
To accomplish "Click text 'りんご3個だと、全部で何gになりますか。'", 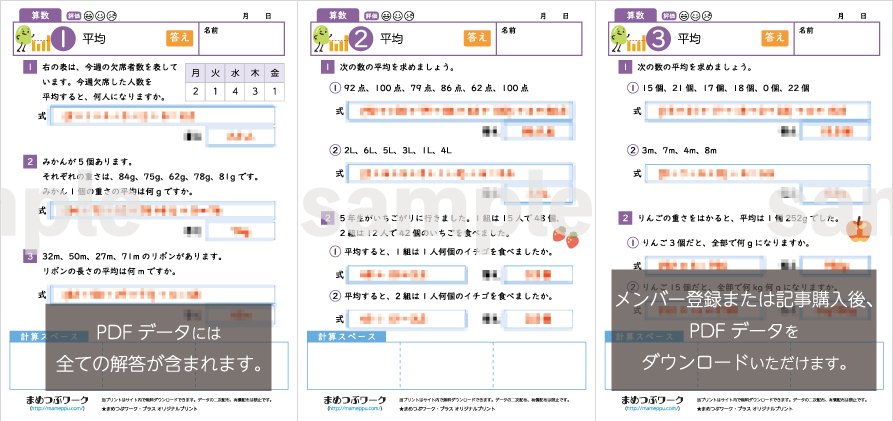I will pos(727,243).
